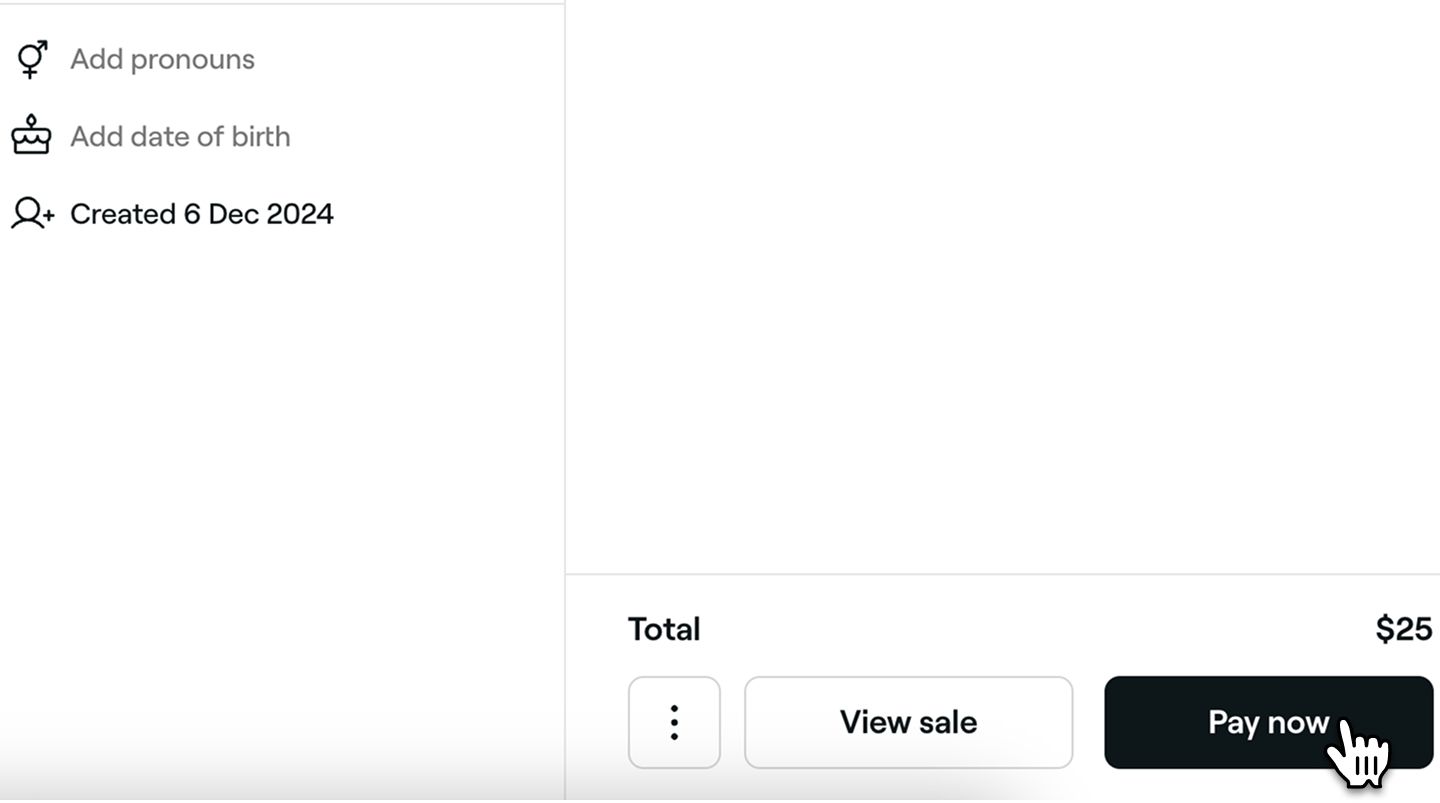Click the divider line above the Total row
Image resolution: width=1440 pixels, height=803 pixels.
tap(1000, 574)
